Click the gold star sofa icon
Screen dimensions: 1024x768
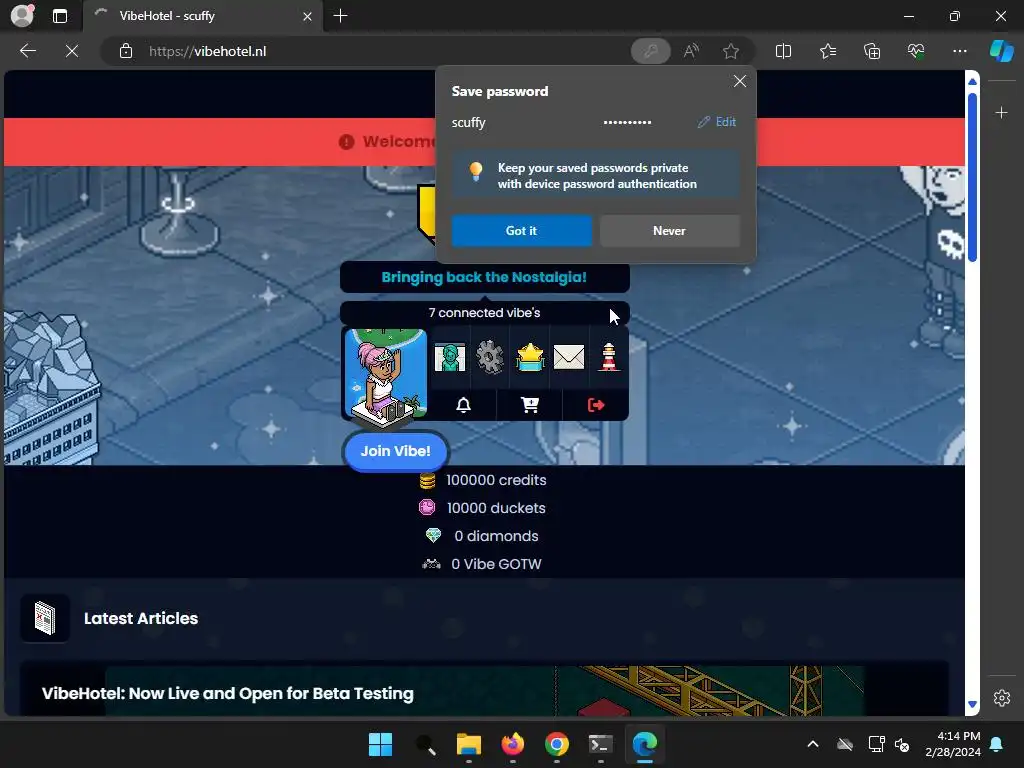tap(530, 357)
